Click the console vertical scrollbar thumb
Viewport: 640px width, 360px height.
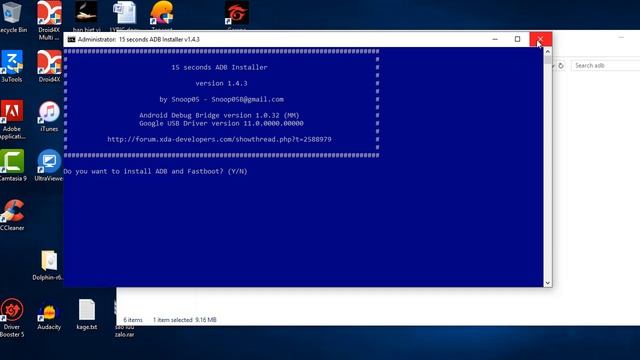pos(548,60)
